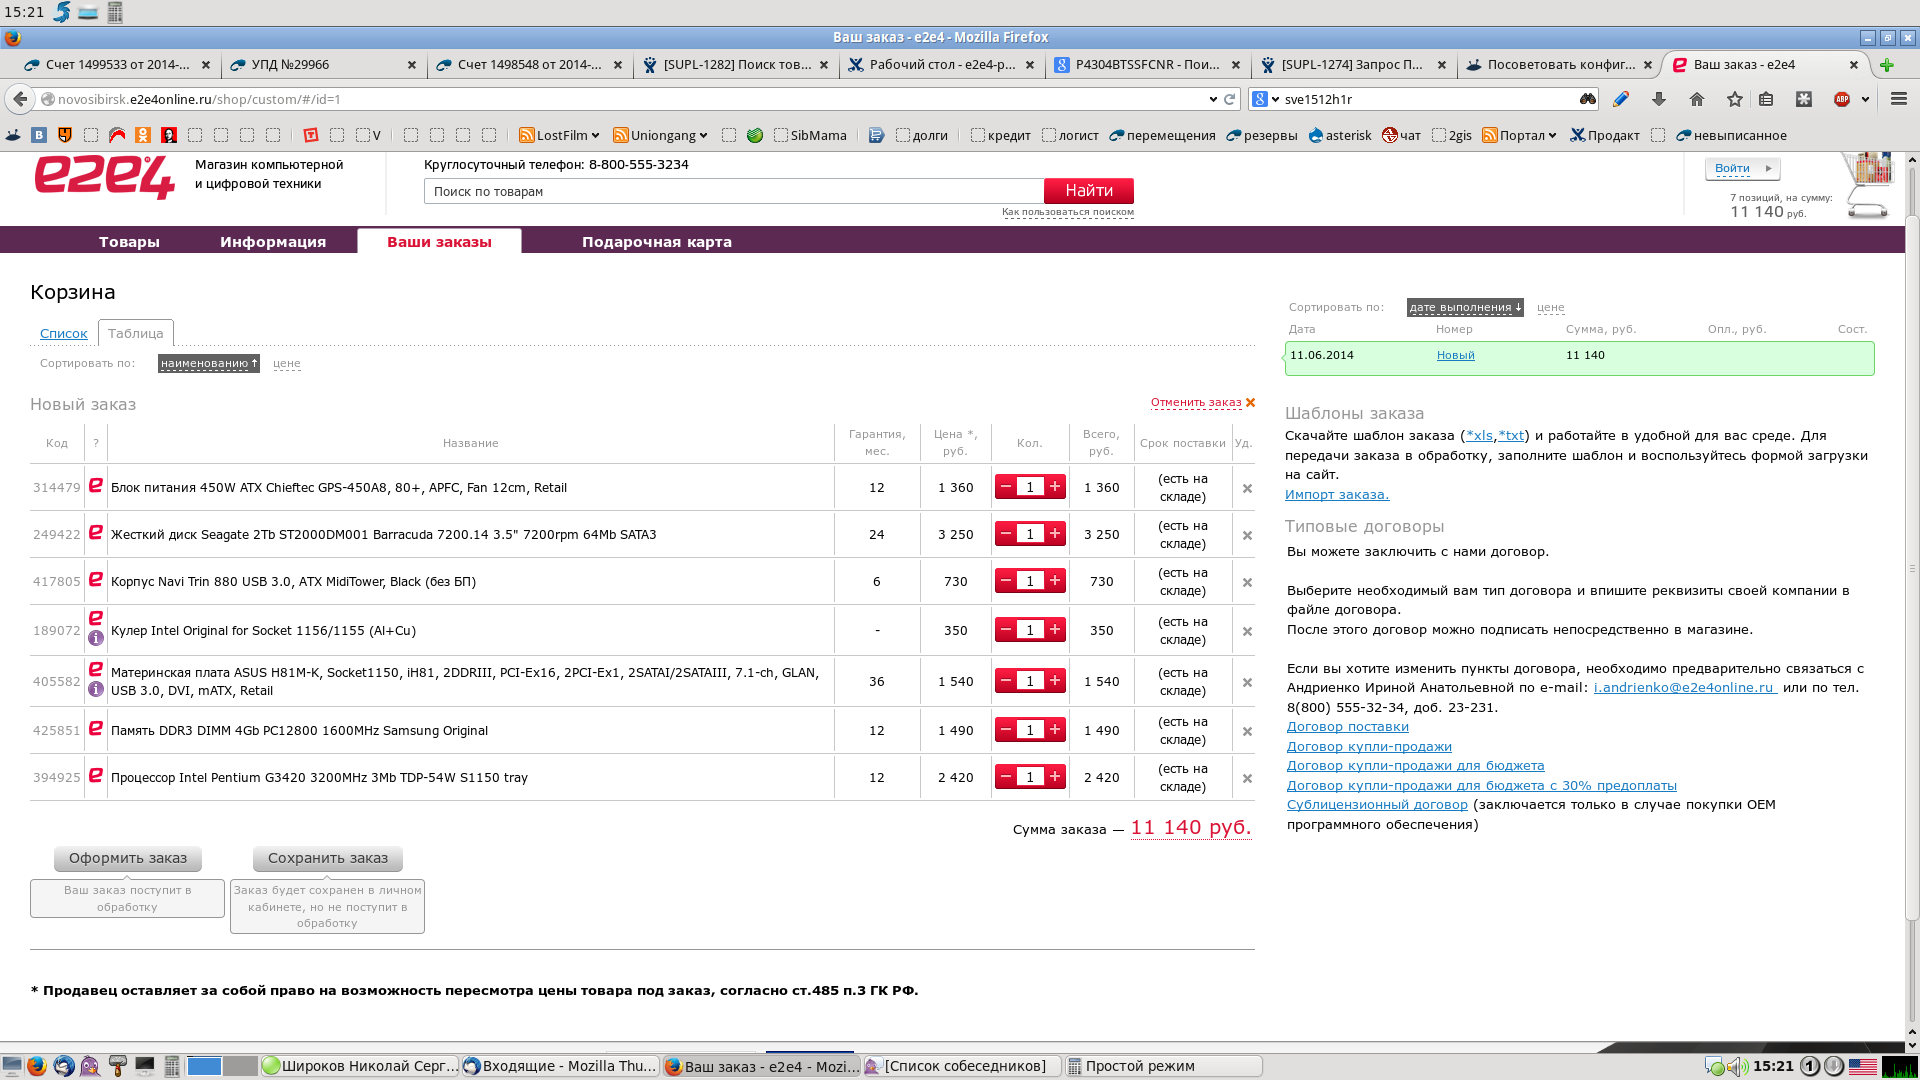Decrease Intel Pentium processor quantity with minus
Image resolution: width=1920 pixels, height=1080 pixels.
pyautogui.click(x=1006, y=777)
